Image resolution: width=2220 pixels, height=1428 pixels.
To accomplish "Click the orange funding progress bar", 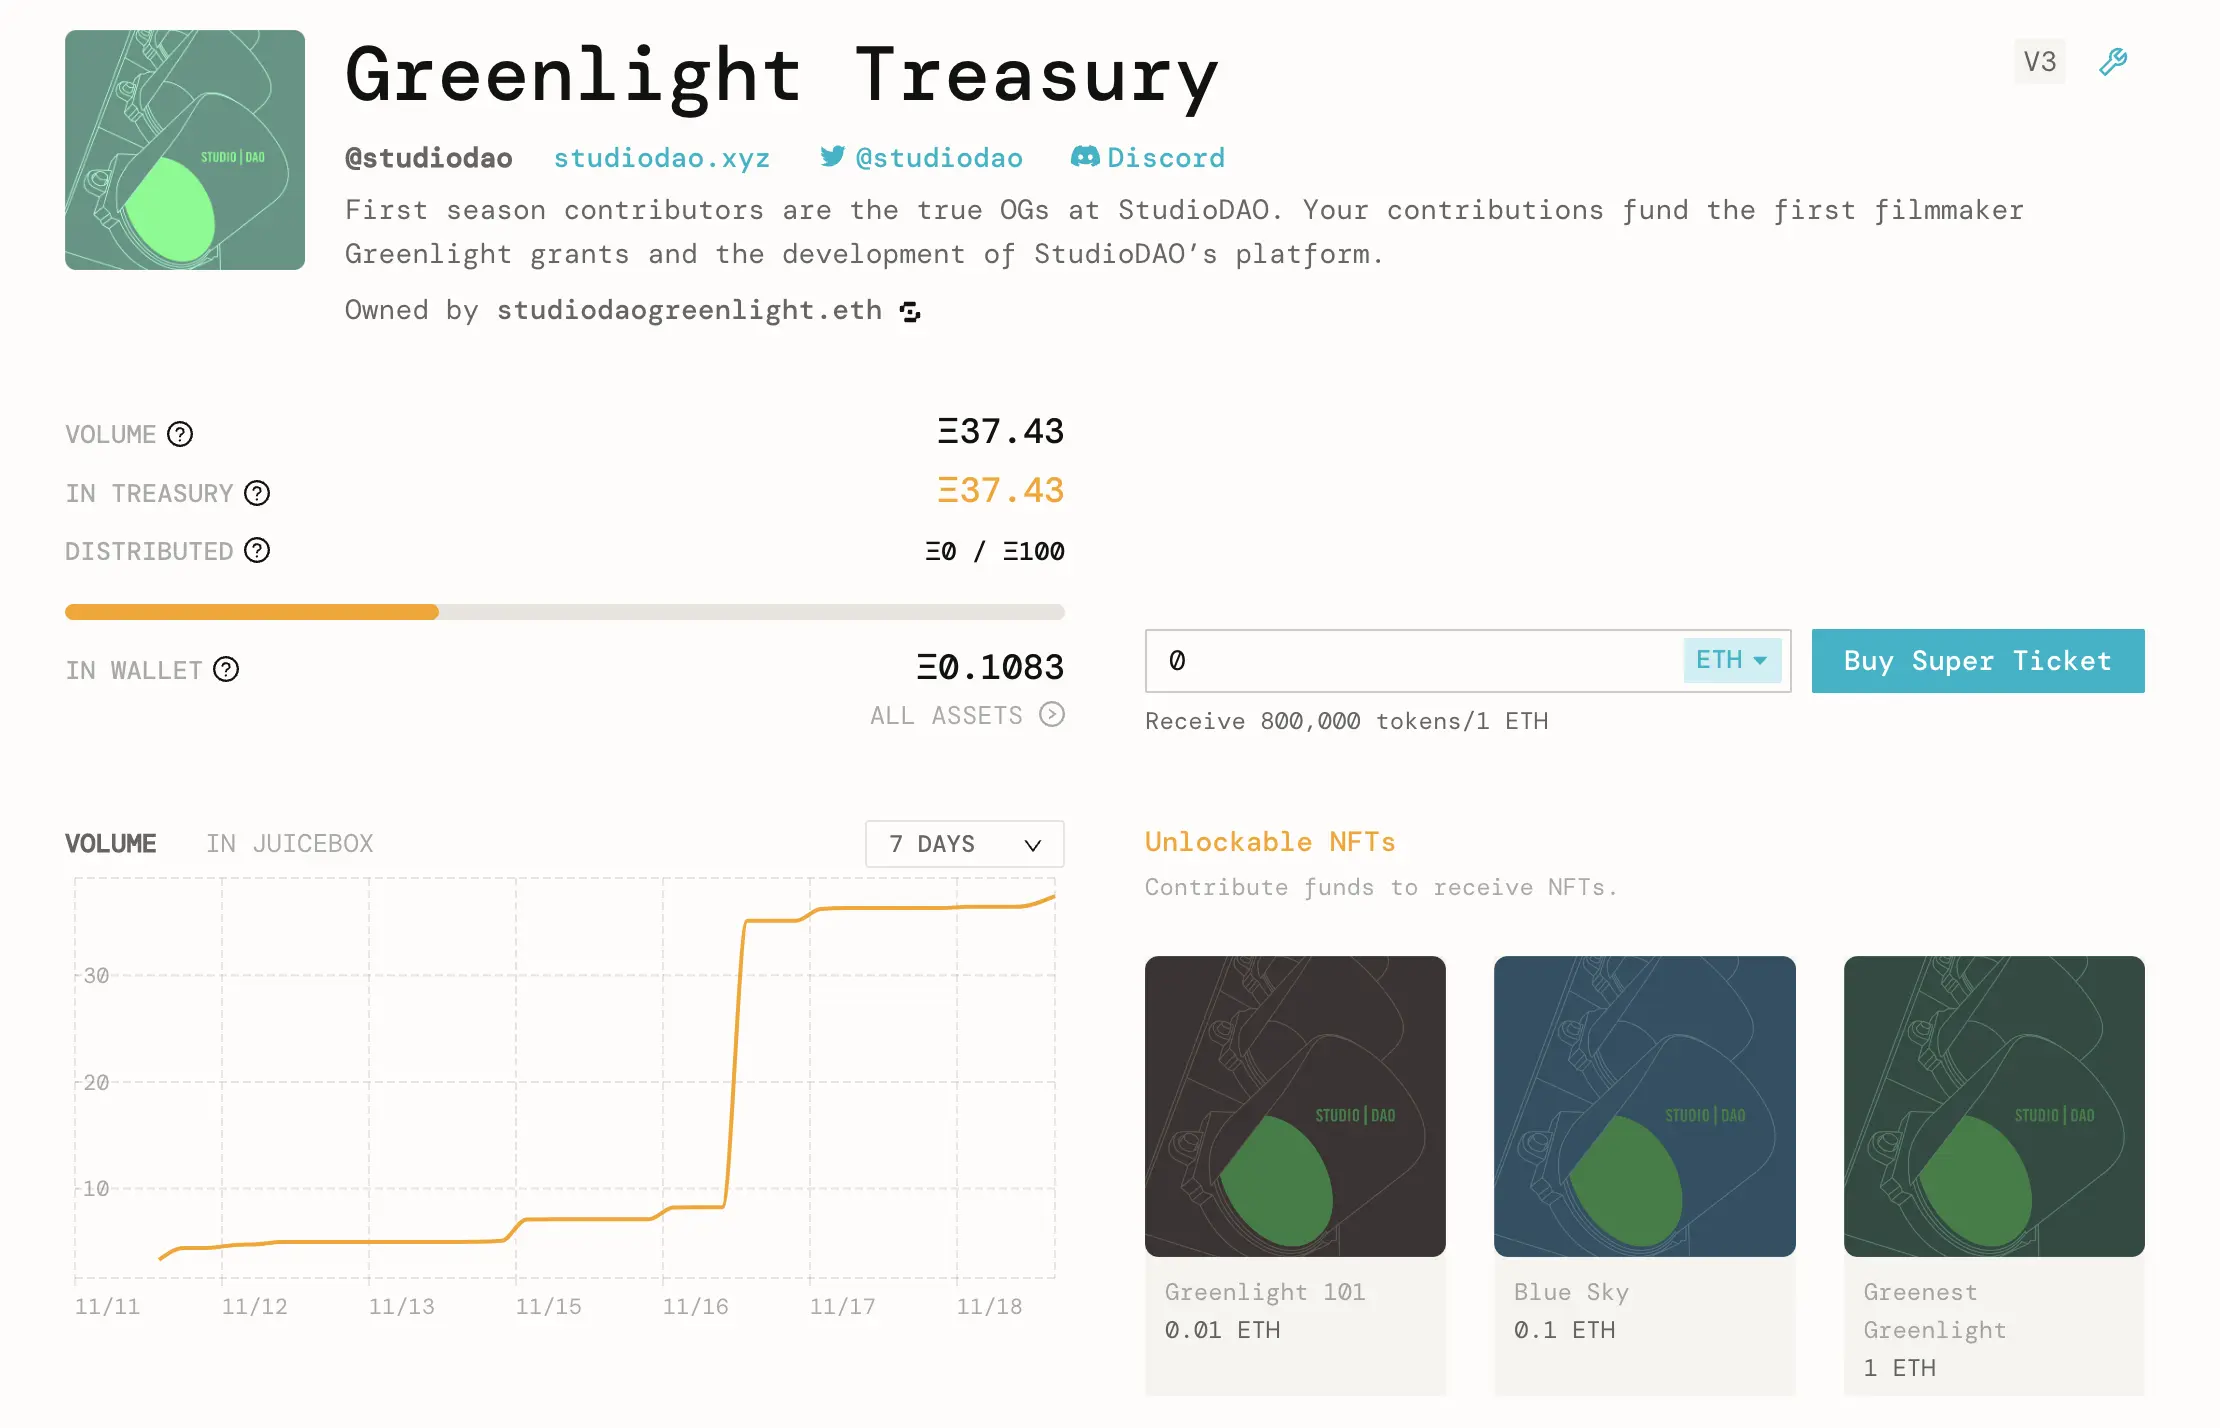I will coord(250,611).
